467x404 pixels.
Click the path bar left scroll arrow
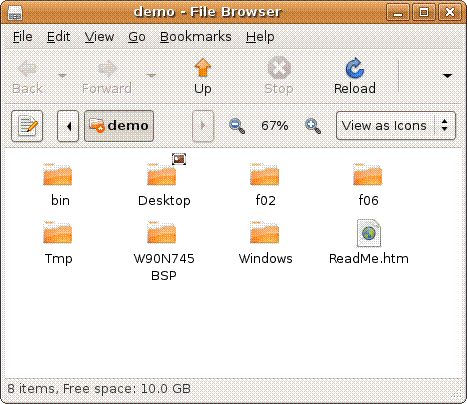[x=68, y=126]
